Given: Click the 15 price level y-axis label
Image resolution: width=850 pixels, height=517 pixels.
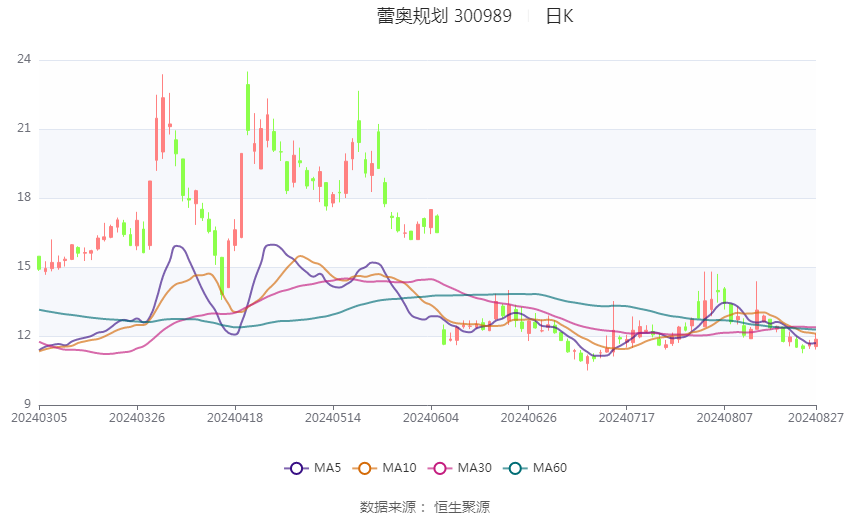Looking at the screenshot, I should (24, 267).
